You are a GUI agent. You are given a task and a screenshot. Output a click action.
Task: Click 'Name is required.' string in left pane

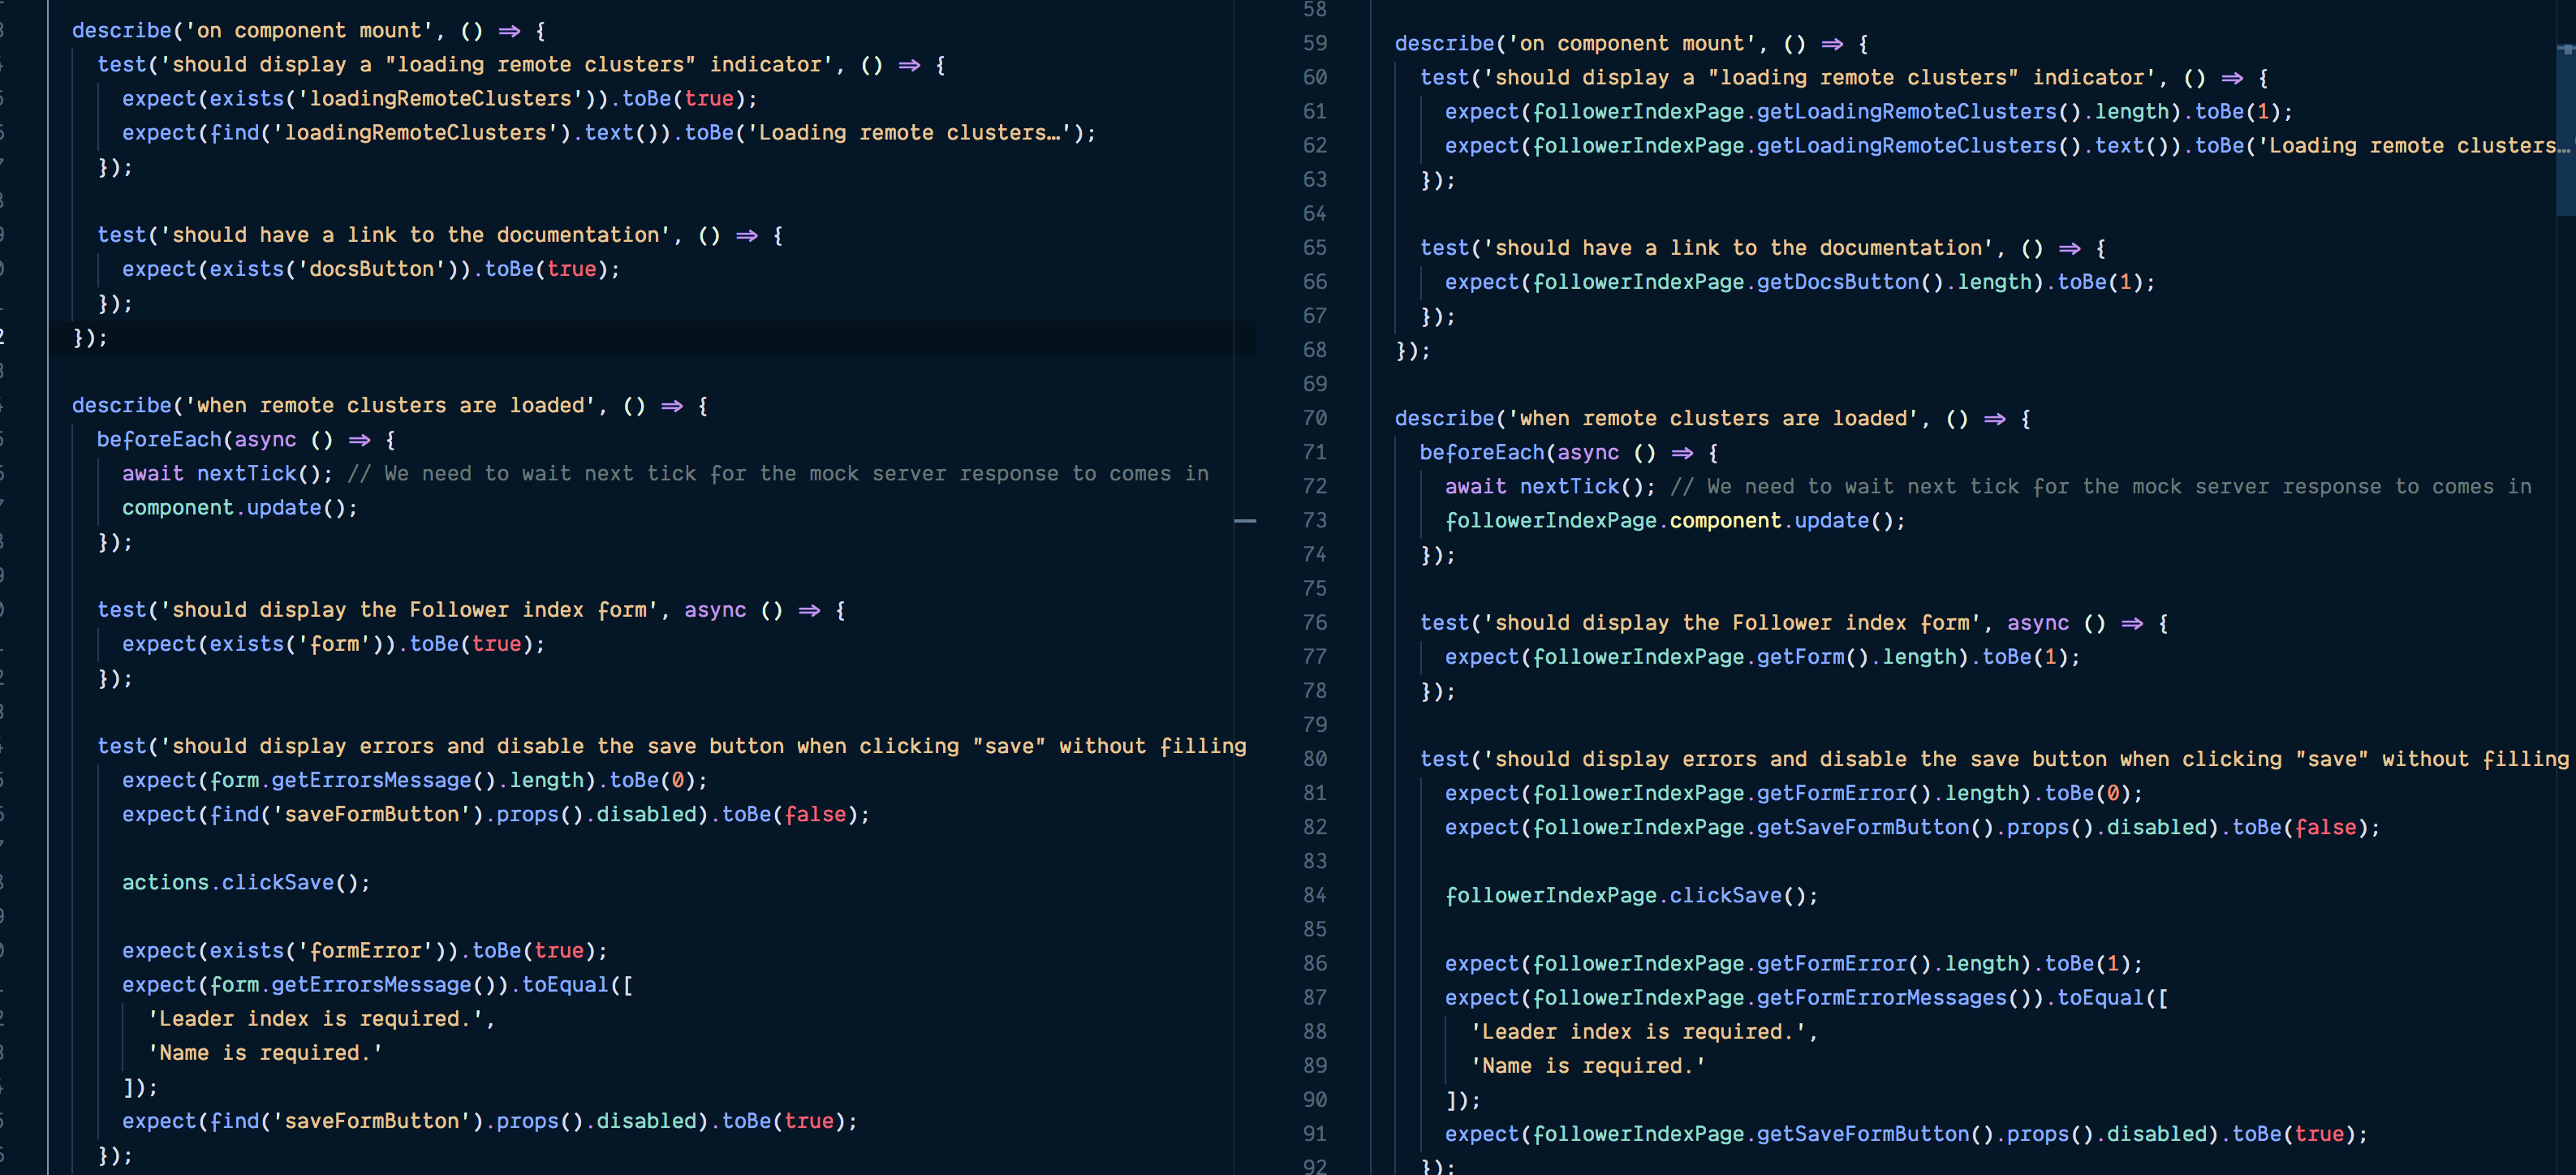[265, 1053]
